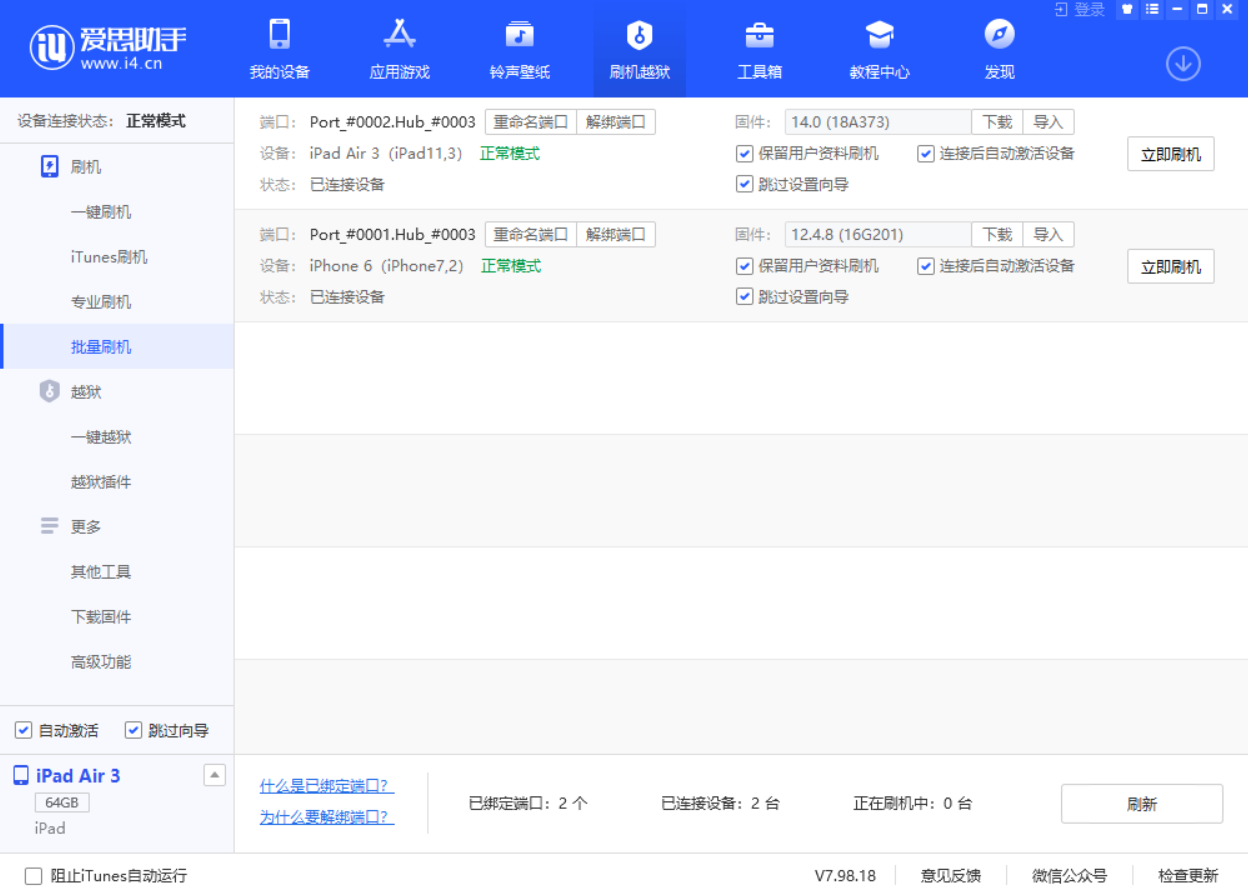Toggle 自动激活 checkbox in sidebar
1248x896 pixels.
tap(23, 730)
